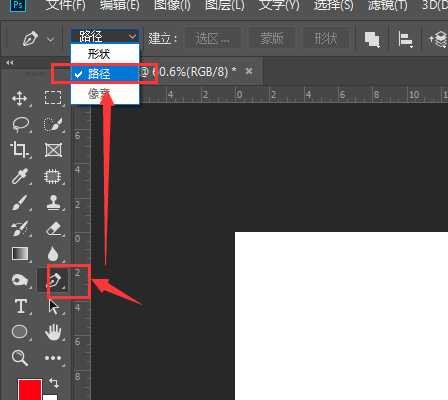Select the Clone Stamp tool
Screen dimensions: 448x400
(x=53, y=202)
